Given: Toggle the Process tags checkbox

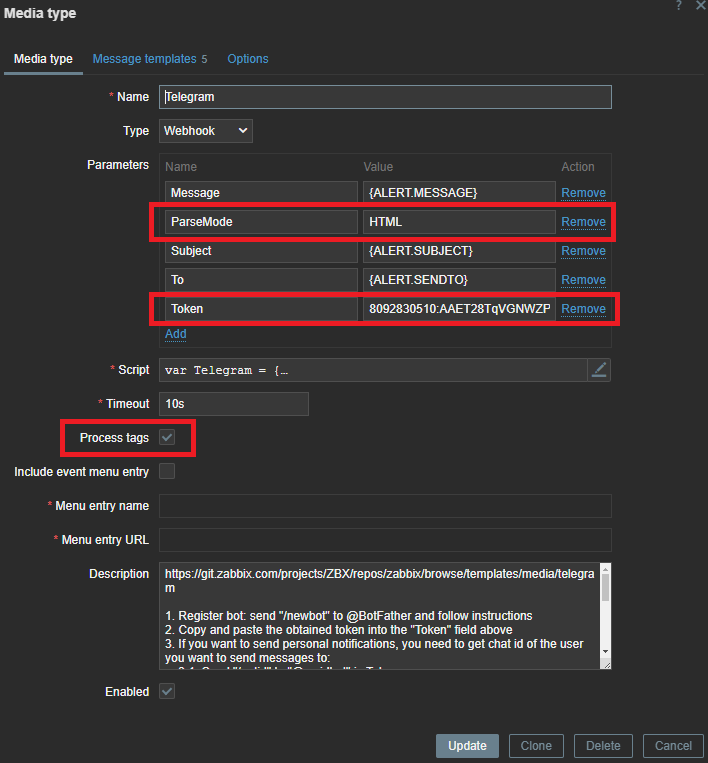Looking at the screenshot, I should point(167,437).
